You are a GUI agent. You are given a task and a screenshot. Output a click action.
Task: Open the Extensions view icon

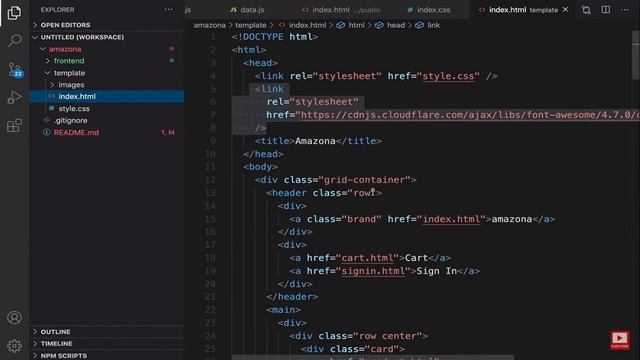click(14, 125)
